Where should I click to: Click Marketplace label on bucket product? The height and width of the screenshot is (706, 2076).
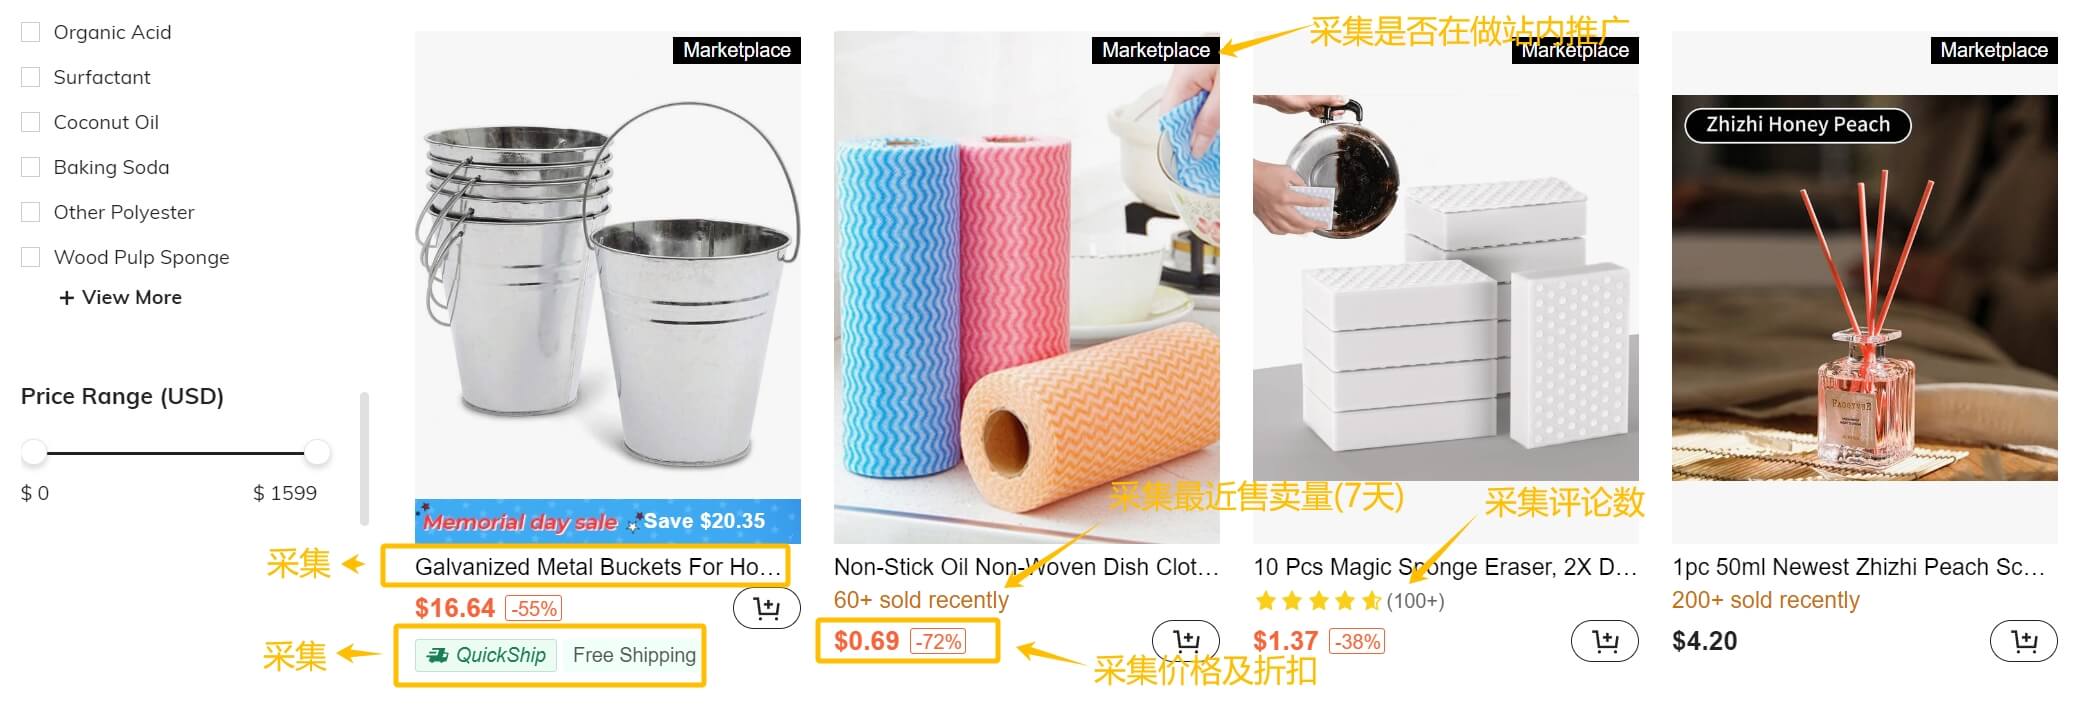tap(737, 50)
